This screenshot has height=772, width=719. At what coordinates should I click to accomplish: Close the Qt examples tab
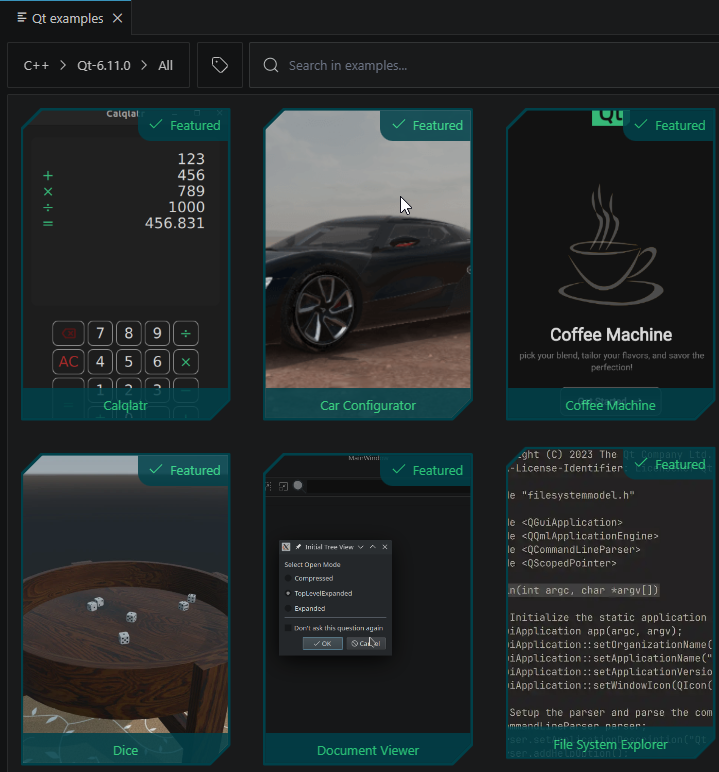pos(117,18)
